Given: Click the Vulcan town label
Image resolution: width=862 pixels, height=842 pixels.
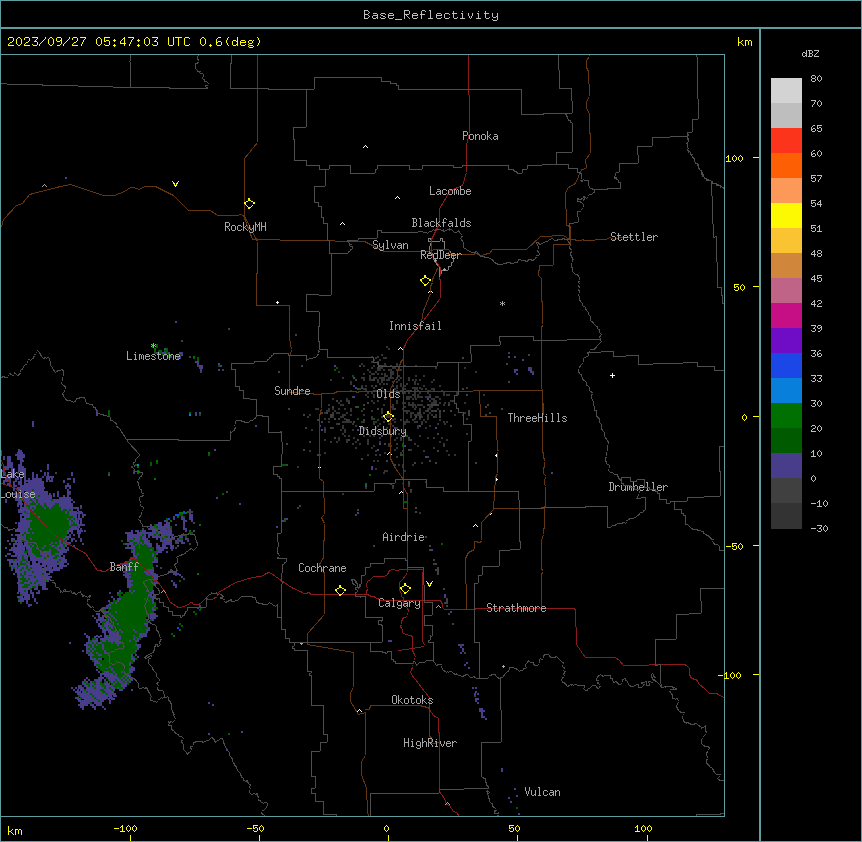Looking at the screenshot, I should [543, 792].
